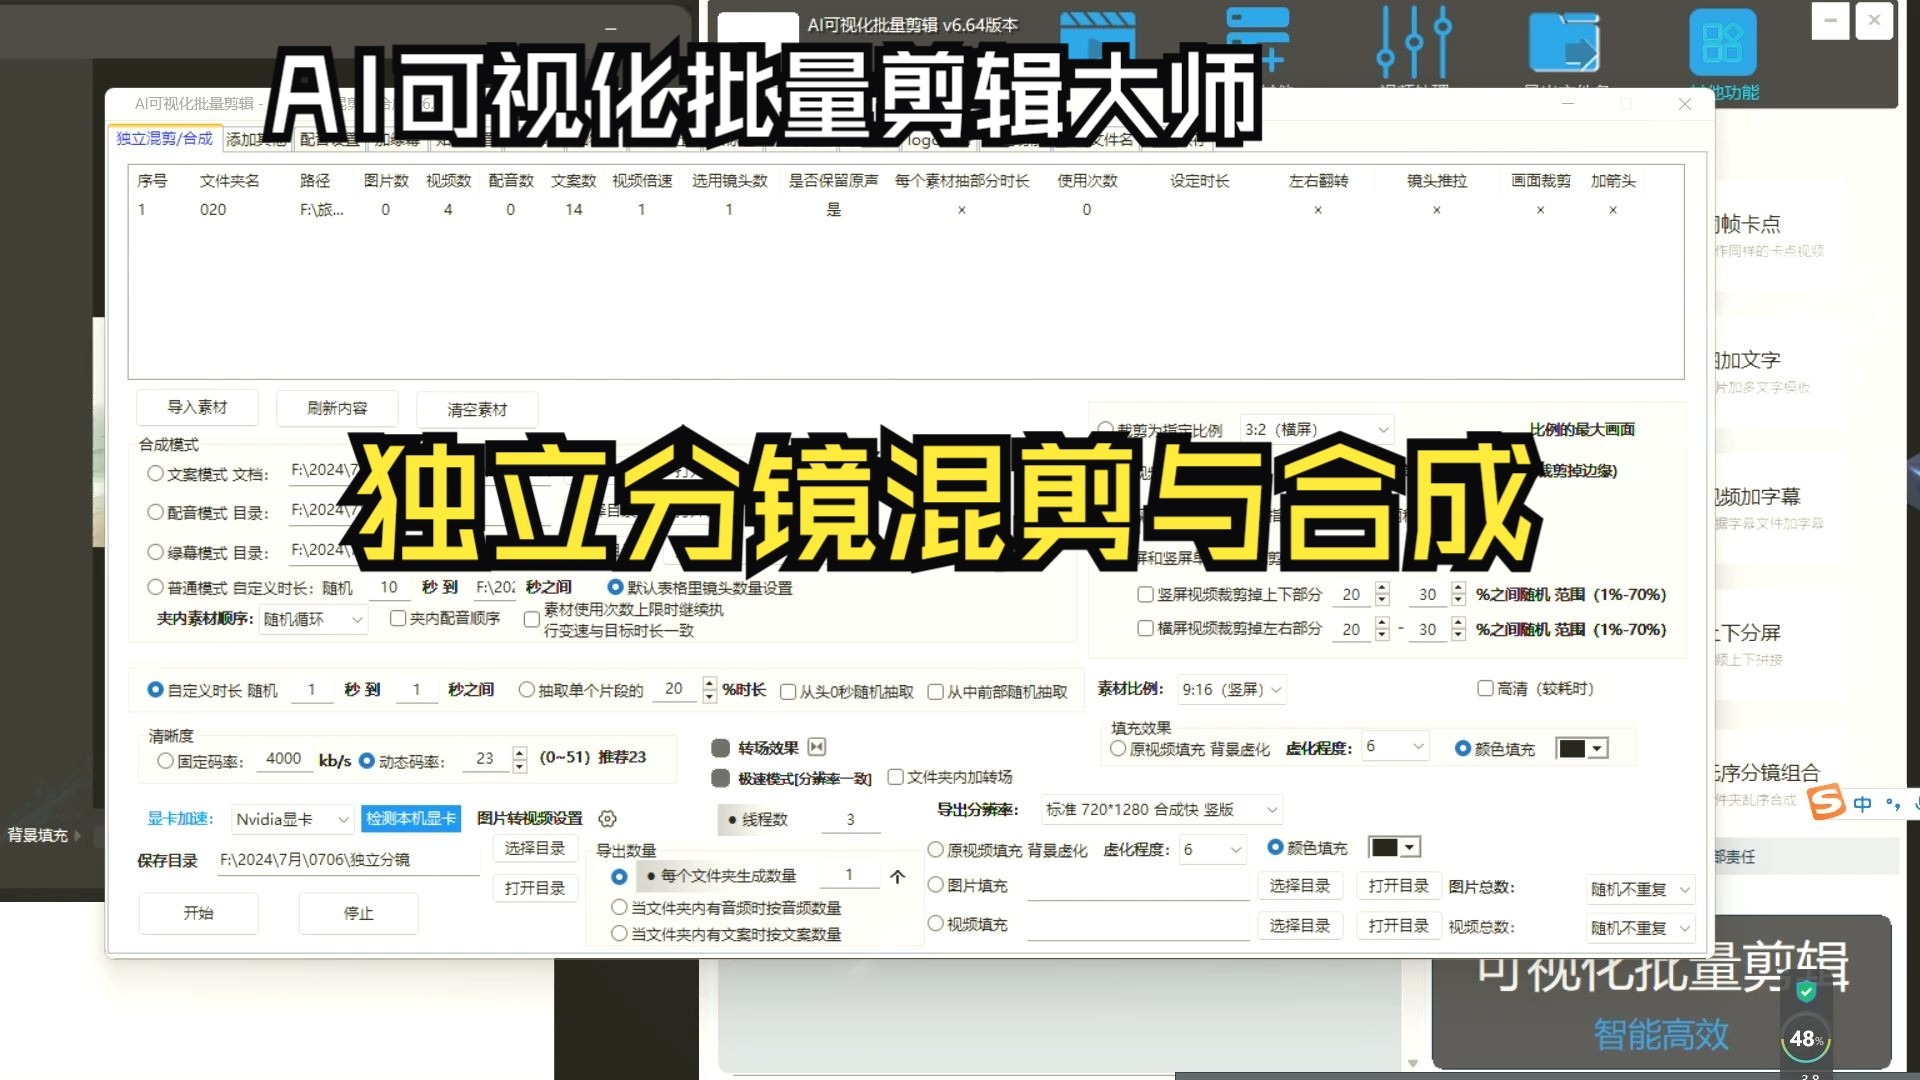
Task: Increase 动态码率 value with stepper up
Action: pyautogui.click(x=519, y=752)
